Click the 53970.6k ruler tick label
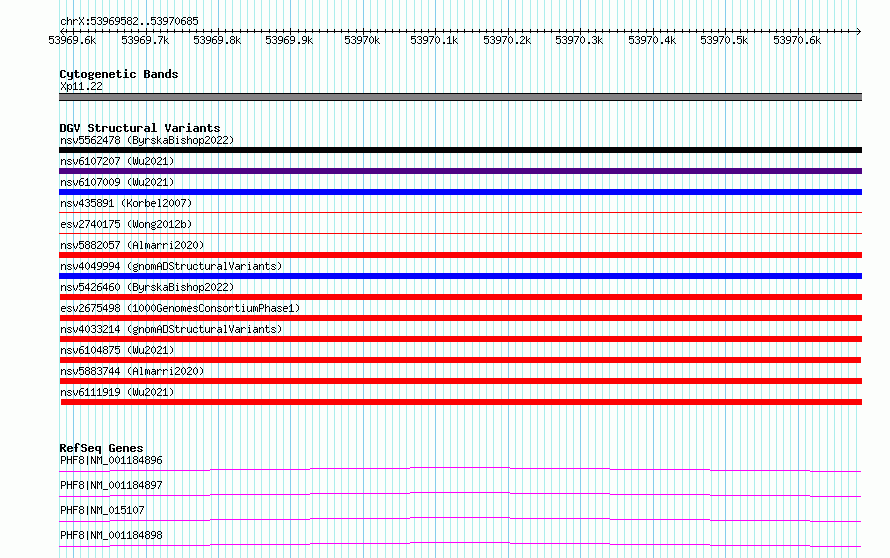 pyautogui.click(x=797, y=40)
